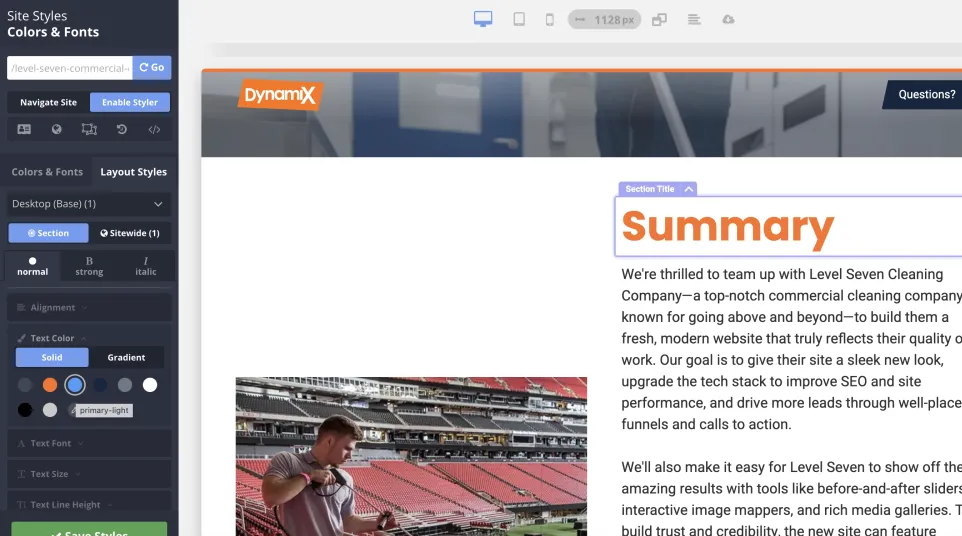
Task: Open the Colors & Fonts tab
Action: pos(47,172)
